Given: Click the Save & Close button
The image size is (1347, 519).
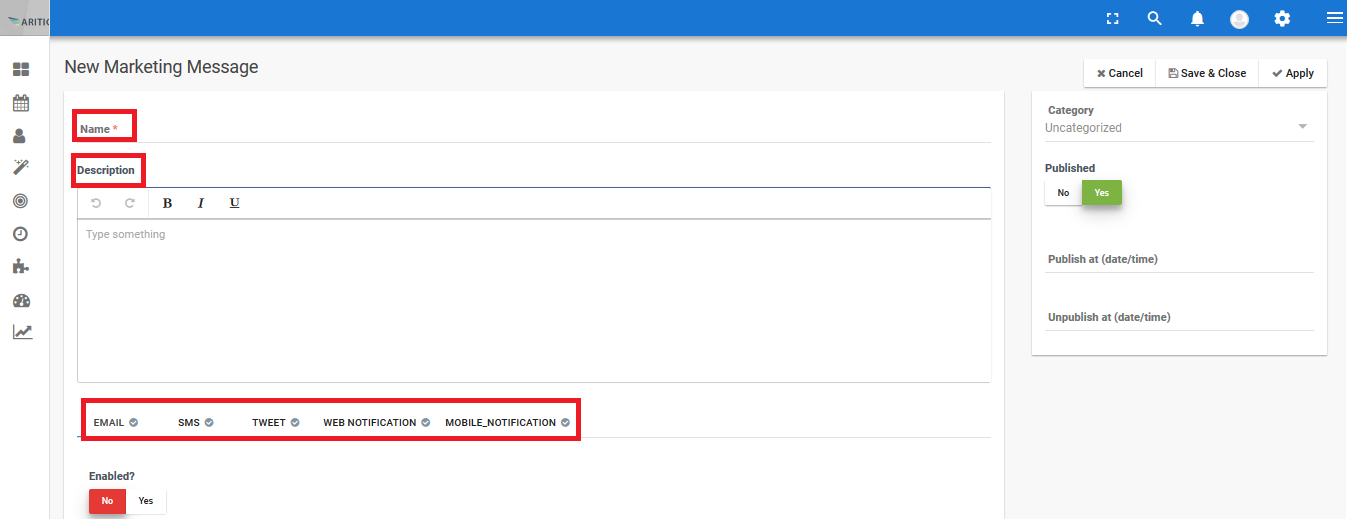Looking at the screenshot, I should [x=1206, y=73].
